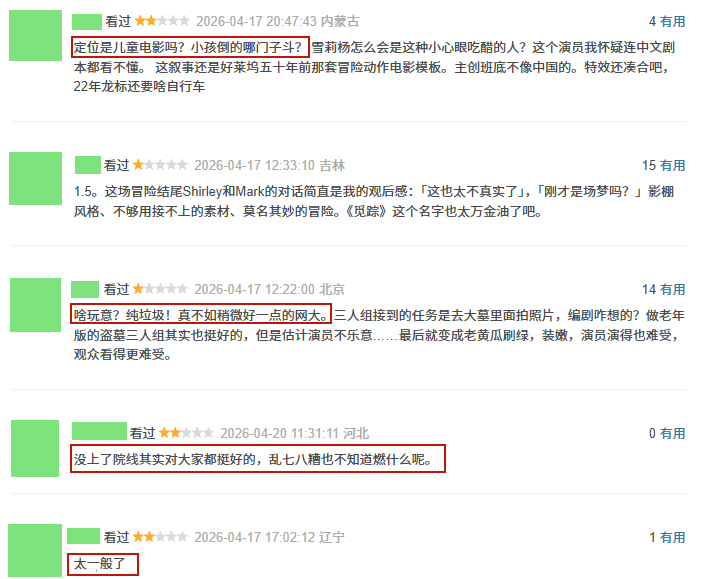Screen dimensions: 701x579
Task: Open avatar of the 辽宁 reviewer
Action: pos(35,550)
